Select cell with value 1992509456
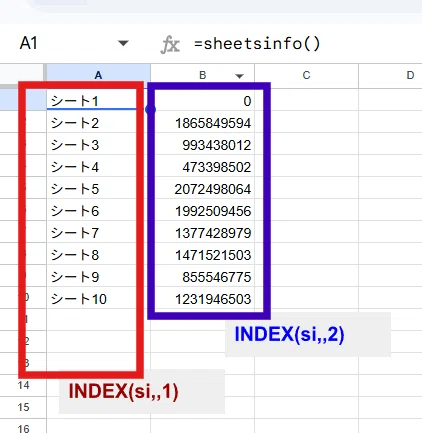The height and width of the screenshot is (433, 422). tap(203, 210)
